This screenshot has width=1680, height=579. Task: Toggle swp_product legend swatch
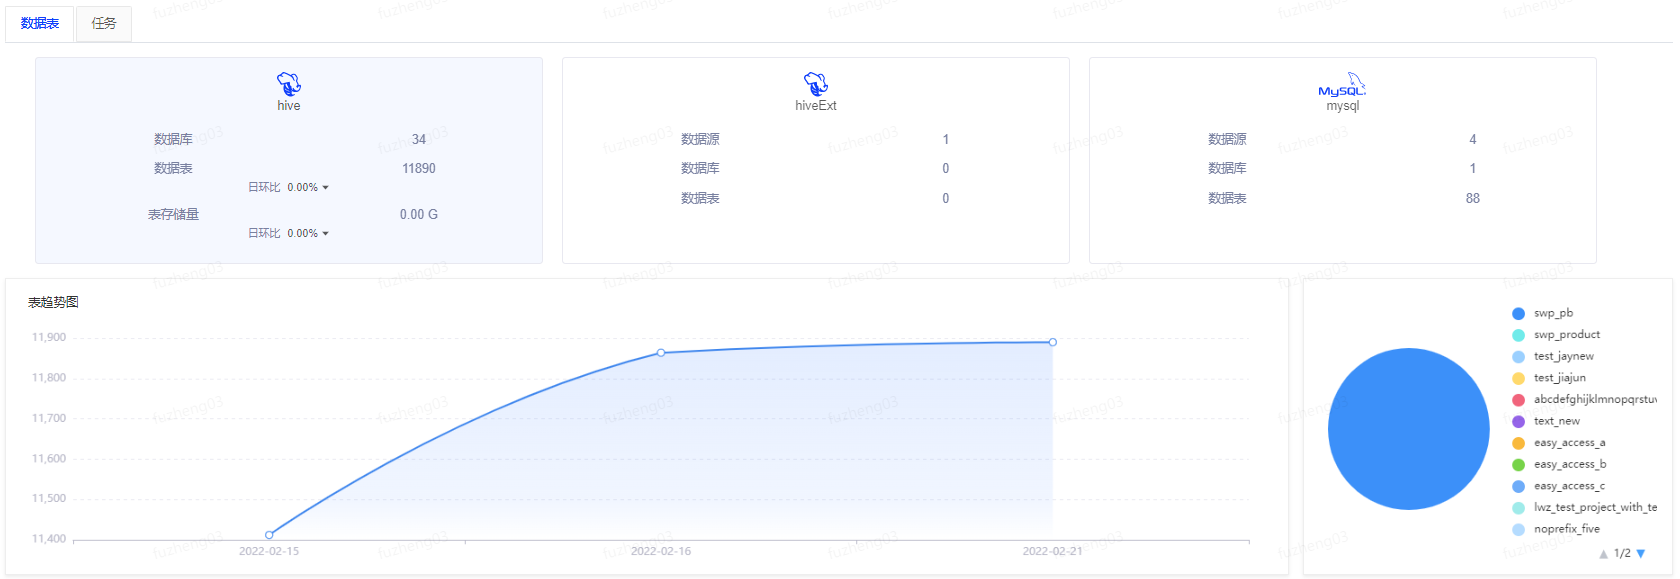(1518, 335)
